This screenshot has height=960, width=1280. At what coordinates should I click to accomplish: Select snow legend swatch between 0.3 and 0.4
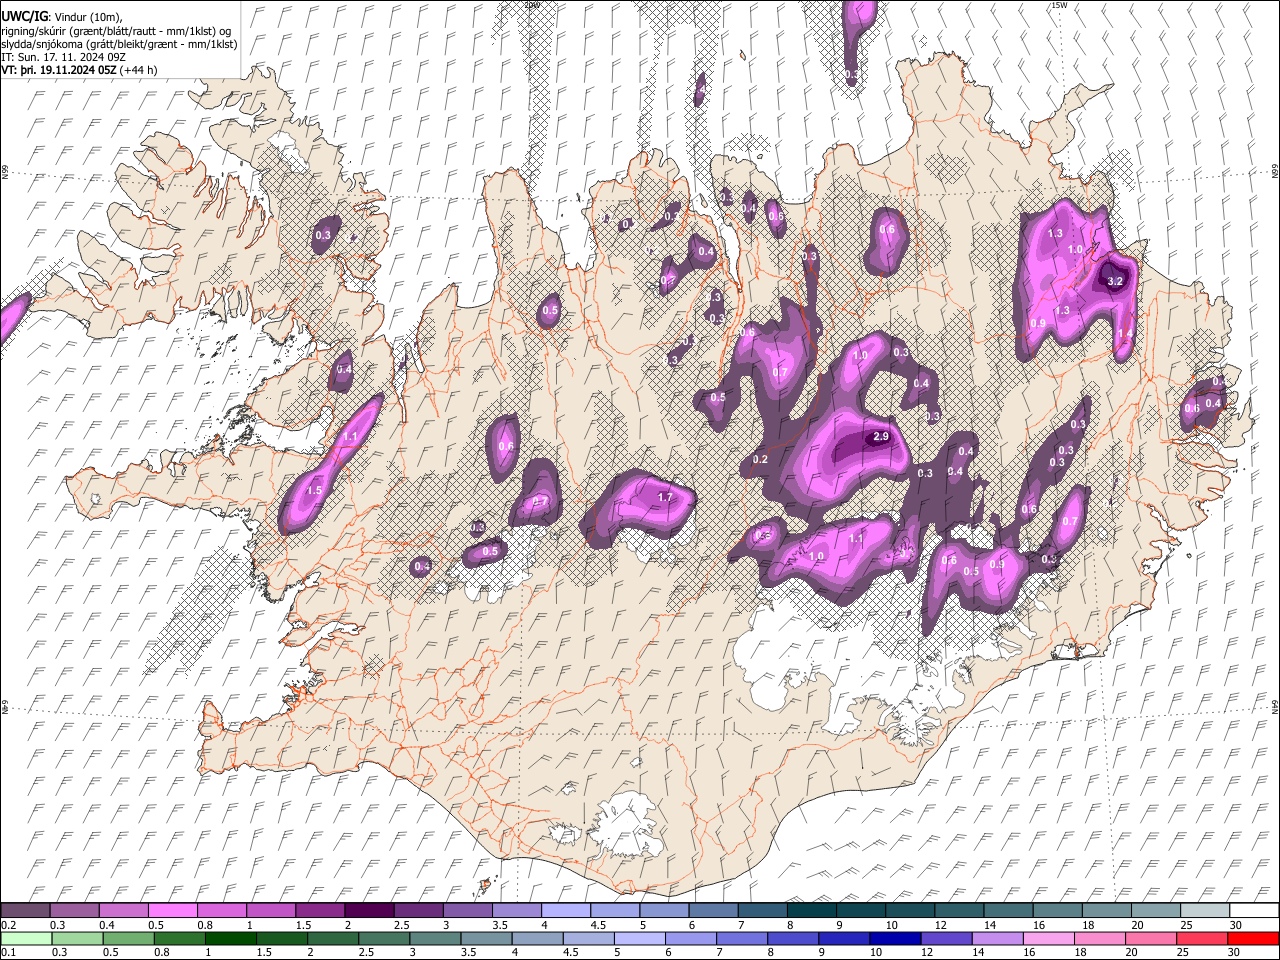[74, 911]
